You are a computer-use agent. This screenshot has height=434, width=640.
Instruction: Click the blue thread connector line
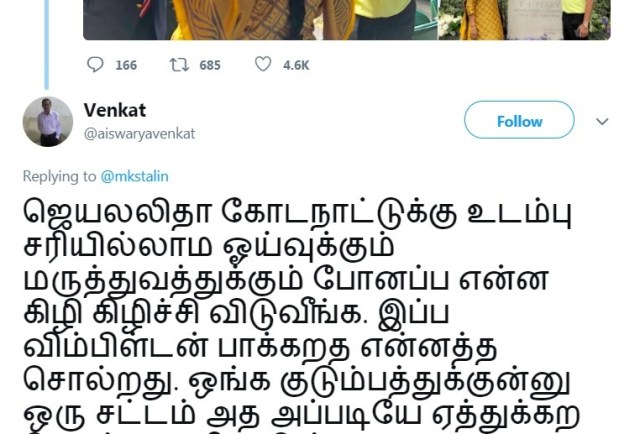[x=47, y=44]
